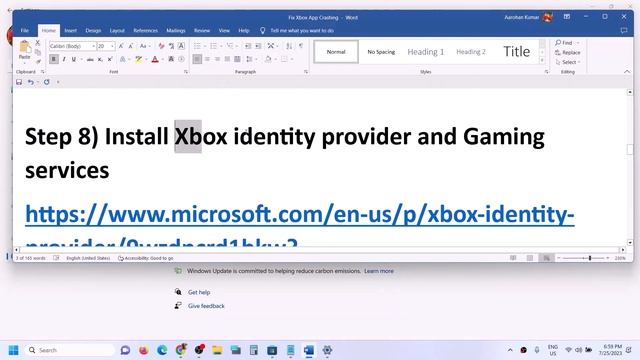The height and width of the screenshot is (360, 640).
Task: Decrease paragraph indent
Action: (x=248, y=46)
